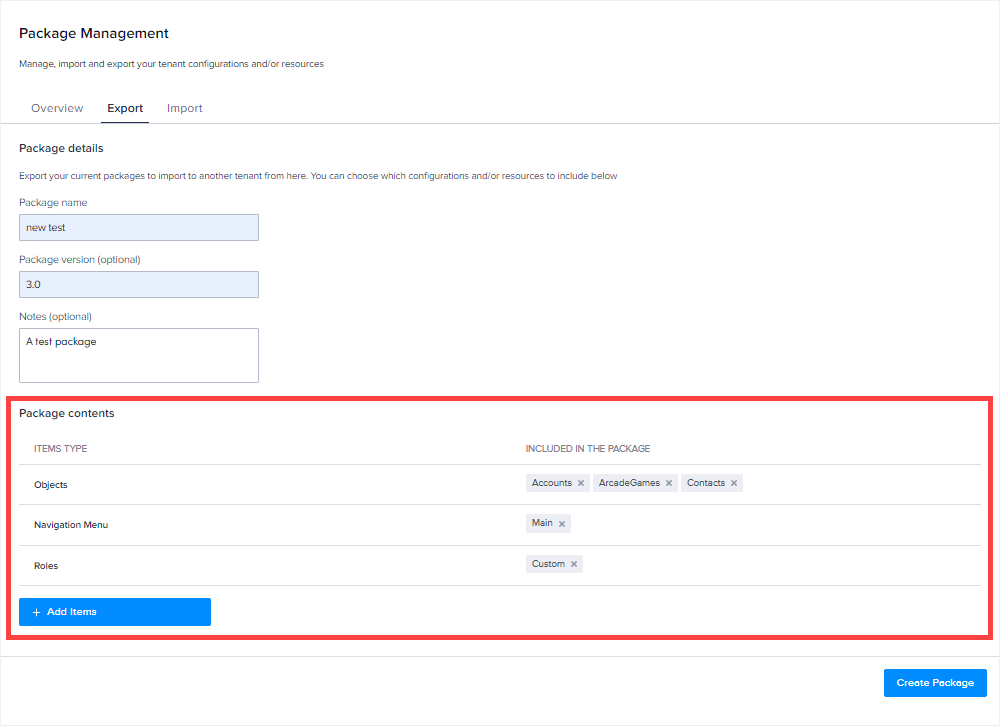The image size is (1000, 726).
Task: Click the Package version field
Action: (x=138, y=284)
